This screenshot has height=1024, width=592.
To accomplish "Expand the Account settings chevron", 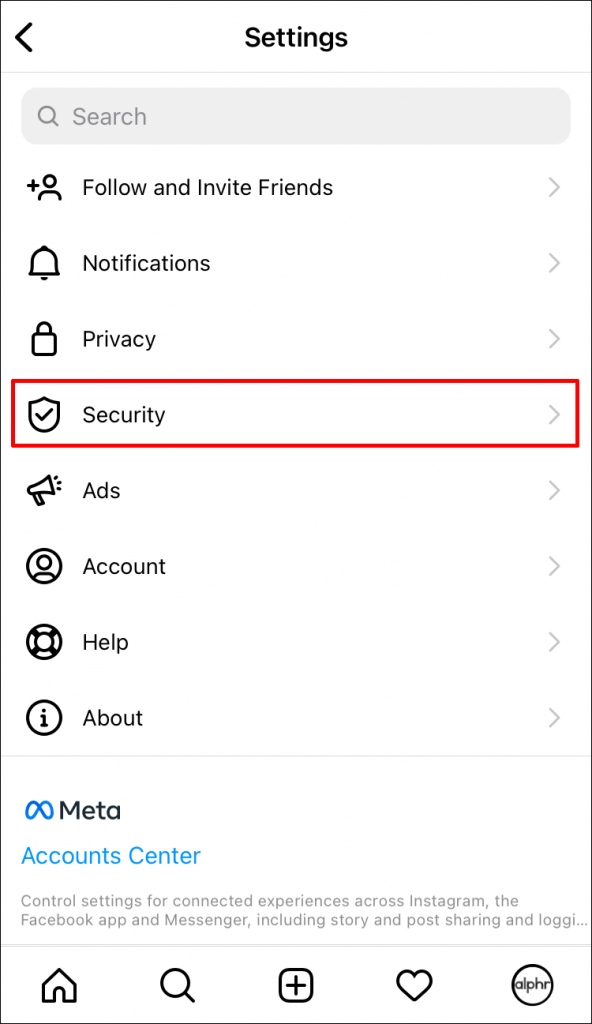I will pyautogui.click(x=555, y=566).
